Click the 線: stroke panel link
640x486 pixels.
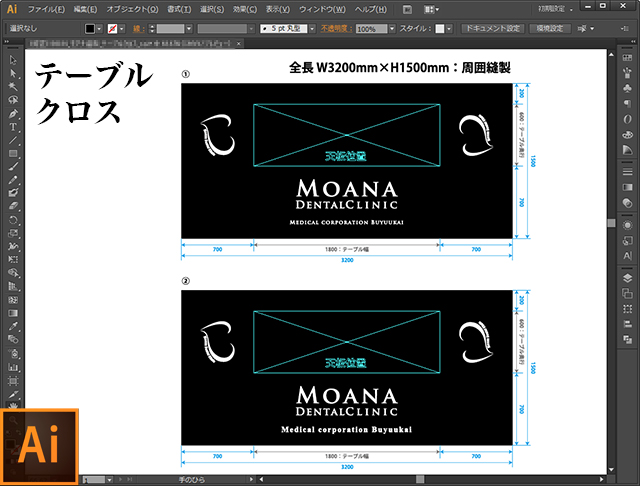(x=137, y=29)
